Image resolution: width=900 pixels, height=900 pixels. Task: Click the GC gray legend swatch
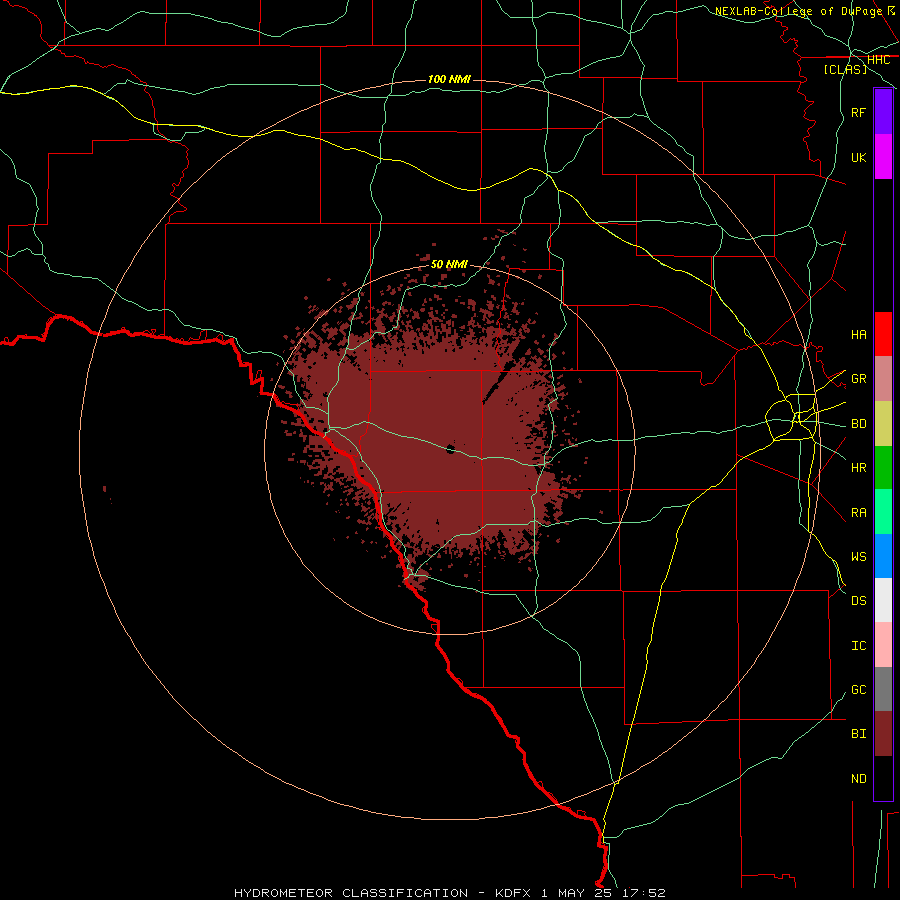point(883,689)
